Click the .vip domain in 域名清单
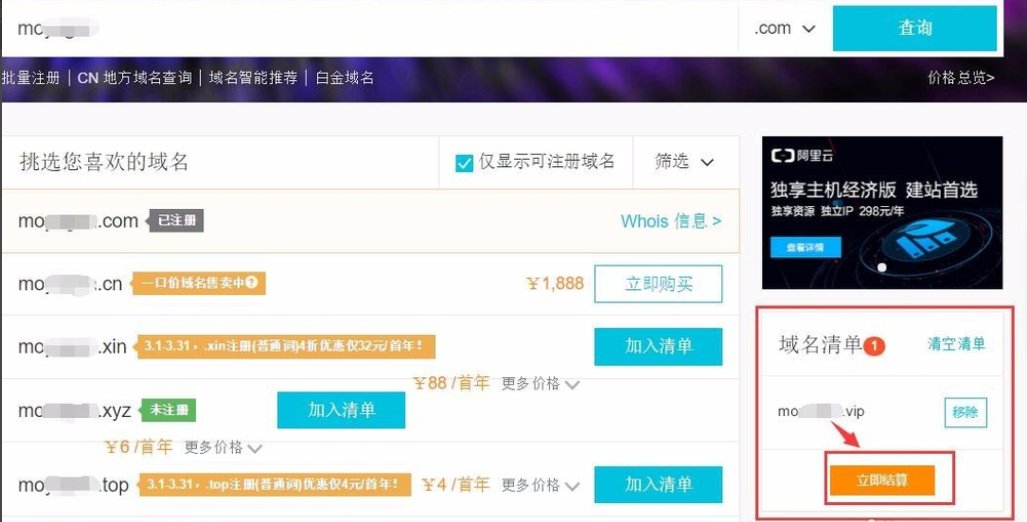 tap(821, 411)
